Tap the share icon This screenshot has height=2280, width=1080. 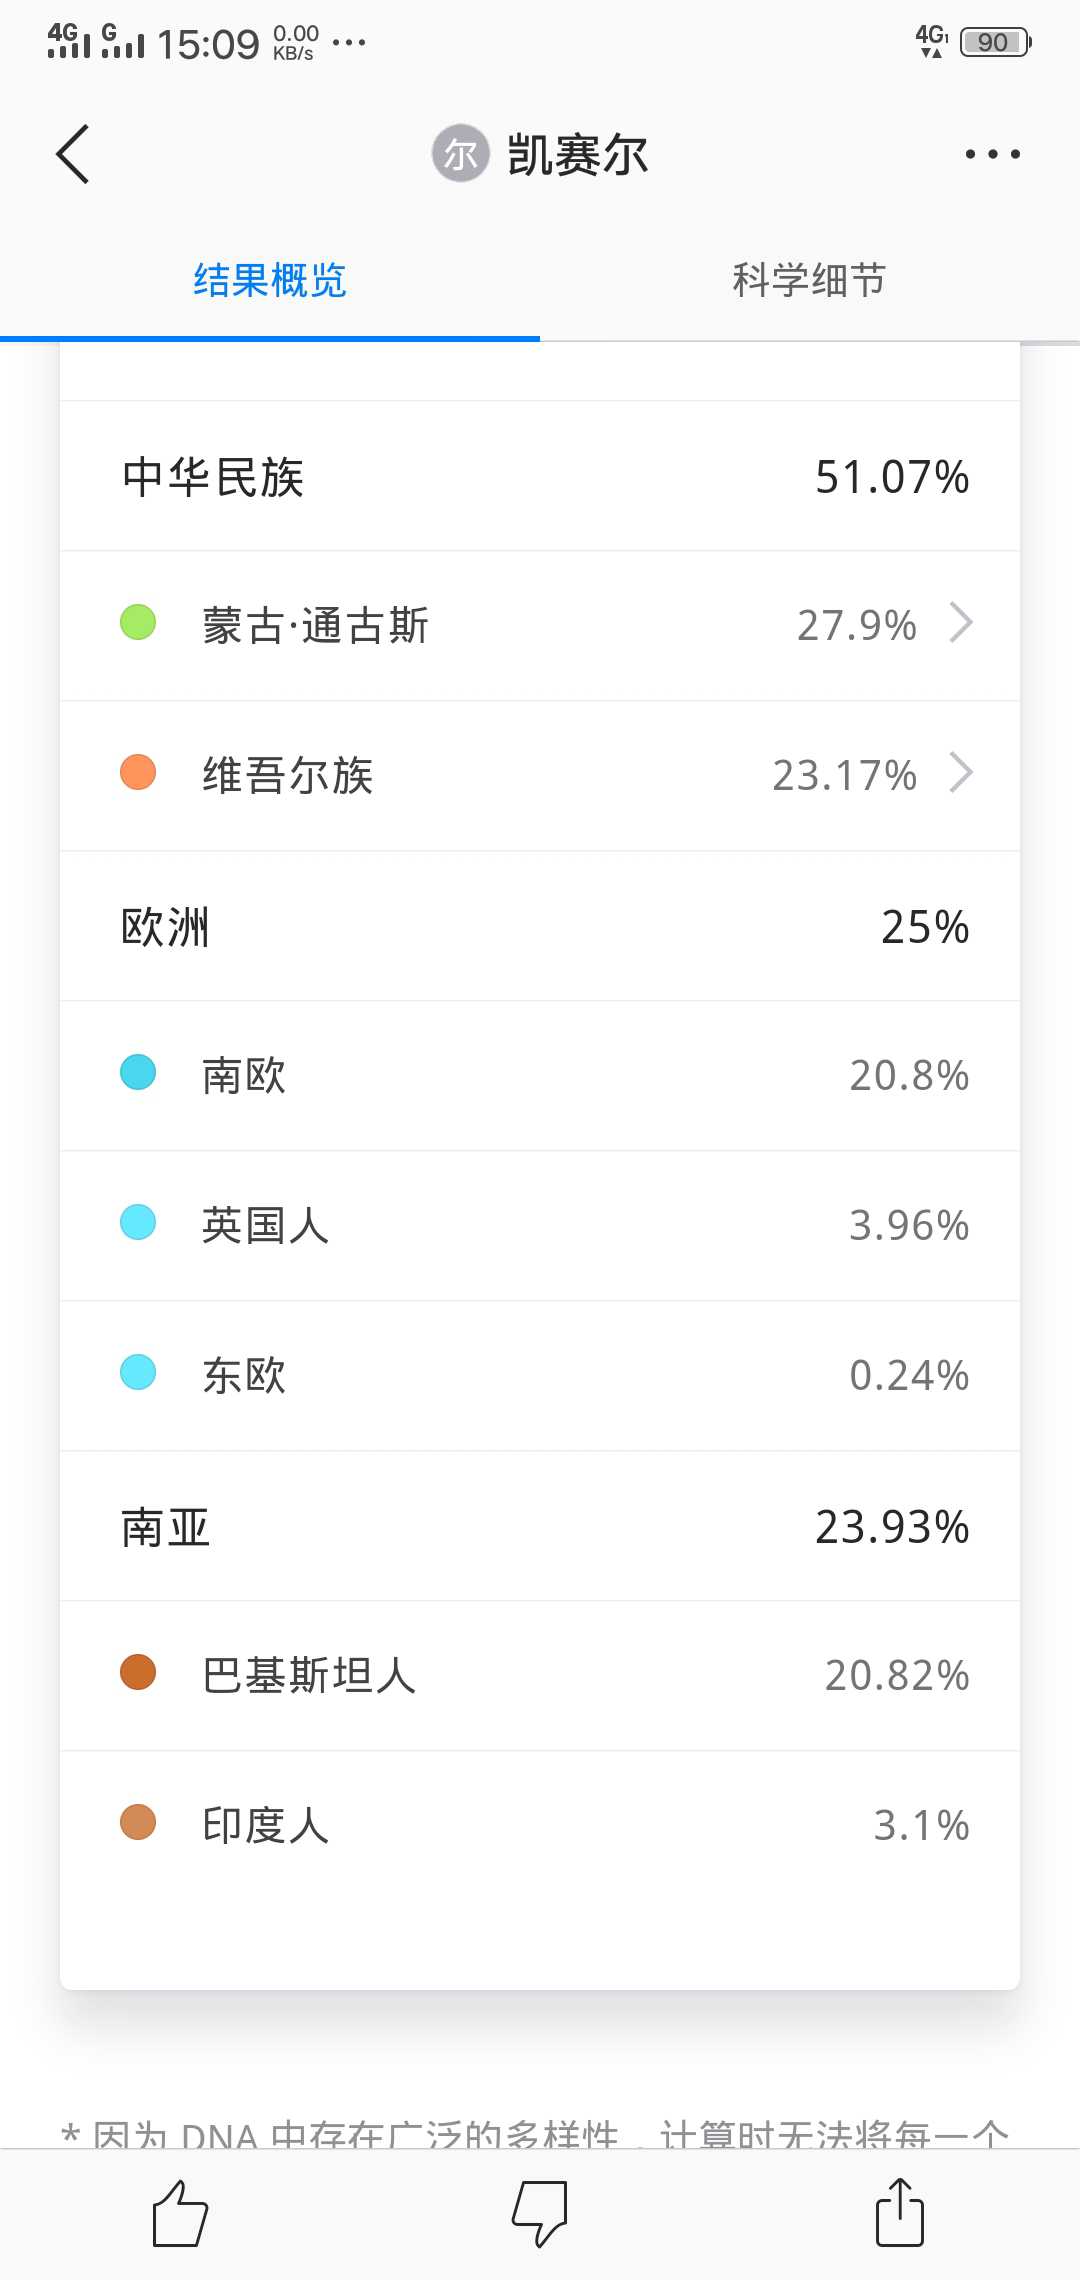[x=899, y=2213]
